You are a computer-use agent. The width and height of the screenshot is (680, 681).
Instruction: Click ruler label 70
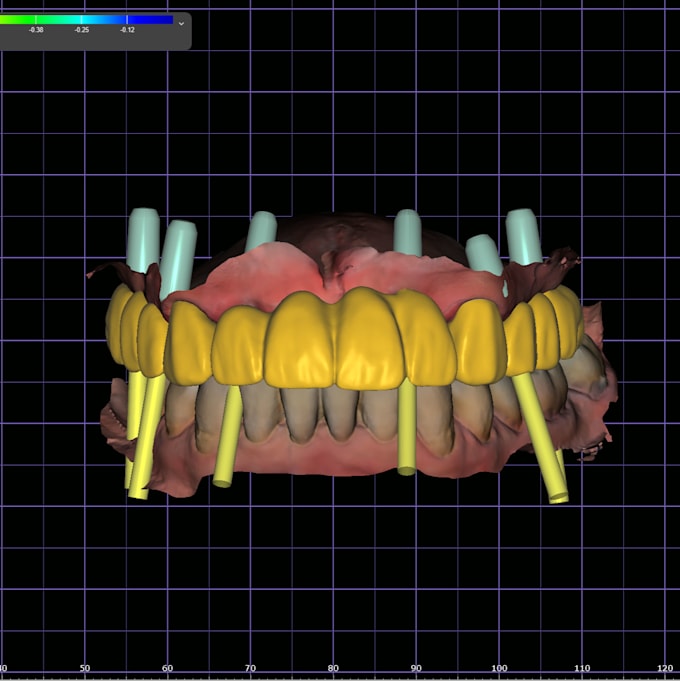click(251, 668)
